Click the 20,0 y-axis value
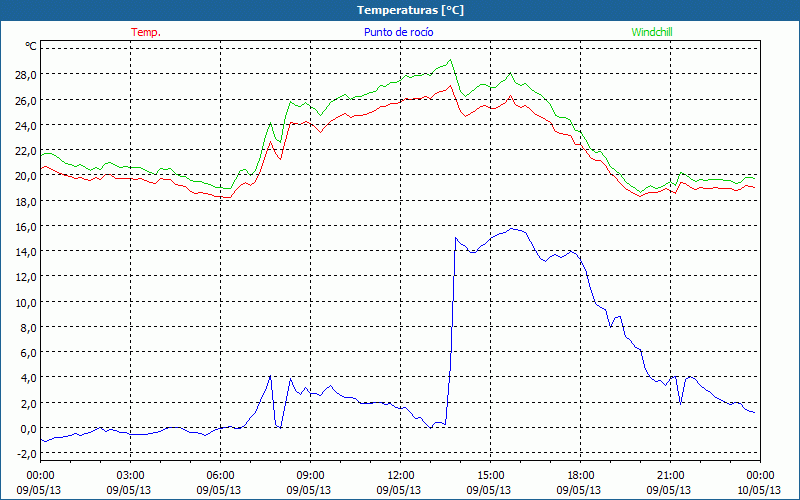The image size is (800, 500). 26,176
